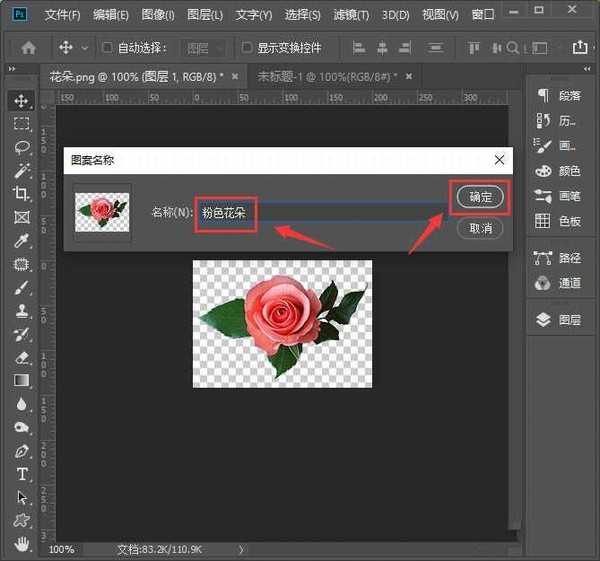Open the 滤镜(T) menu
Image resolution: width=600 pixels, height=561 pixels.
pos(349,15)
